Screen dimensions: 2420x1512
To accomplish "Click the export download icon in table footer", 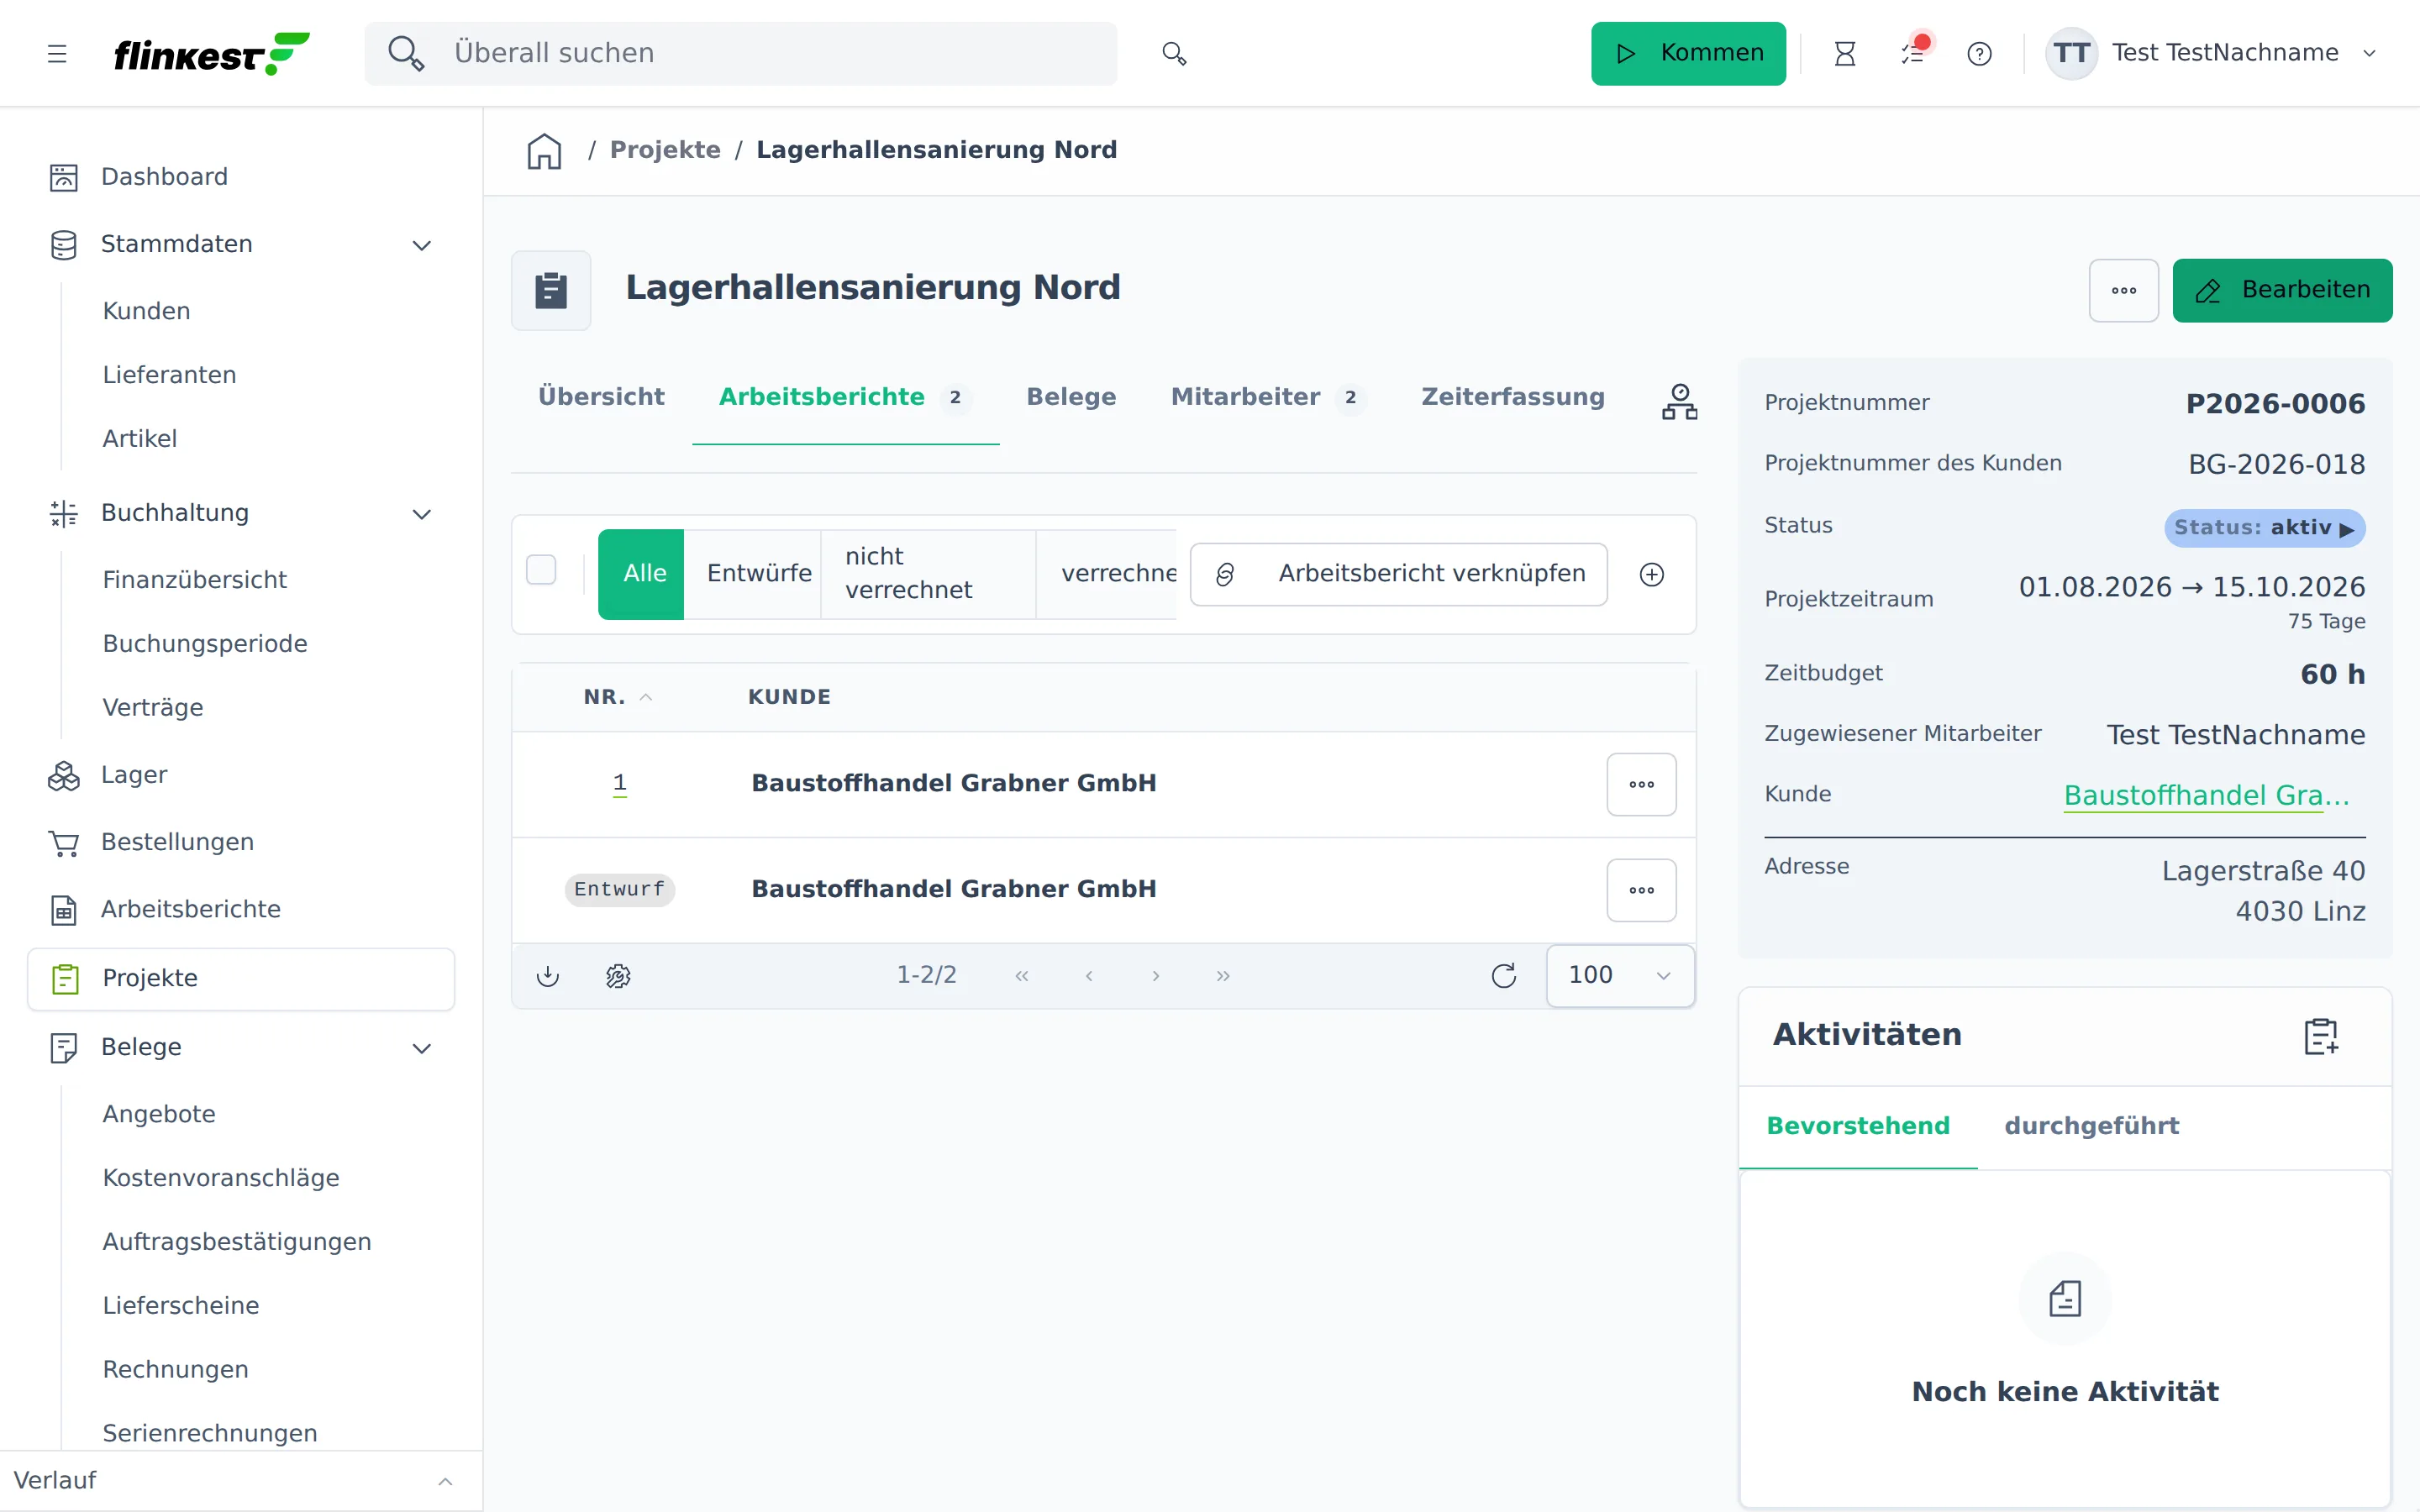I will (548, 976).
